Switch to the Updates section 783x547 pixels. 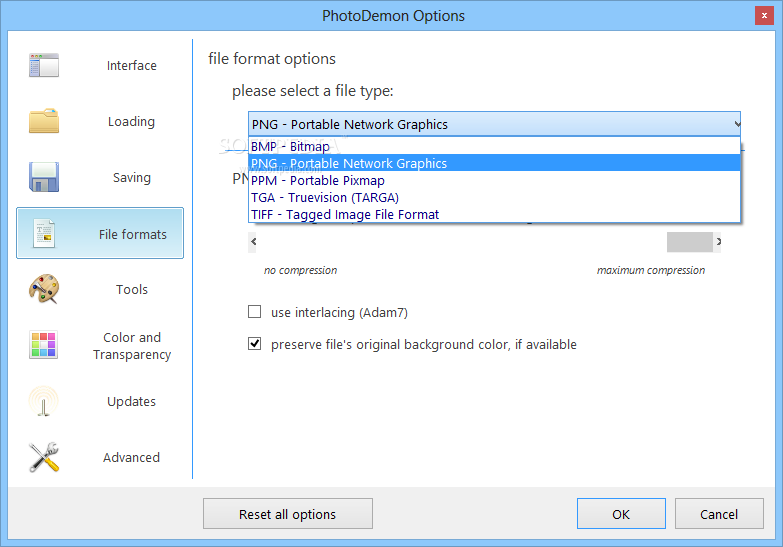click(x=100, y=401)
